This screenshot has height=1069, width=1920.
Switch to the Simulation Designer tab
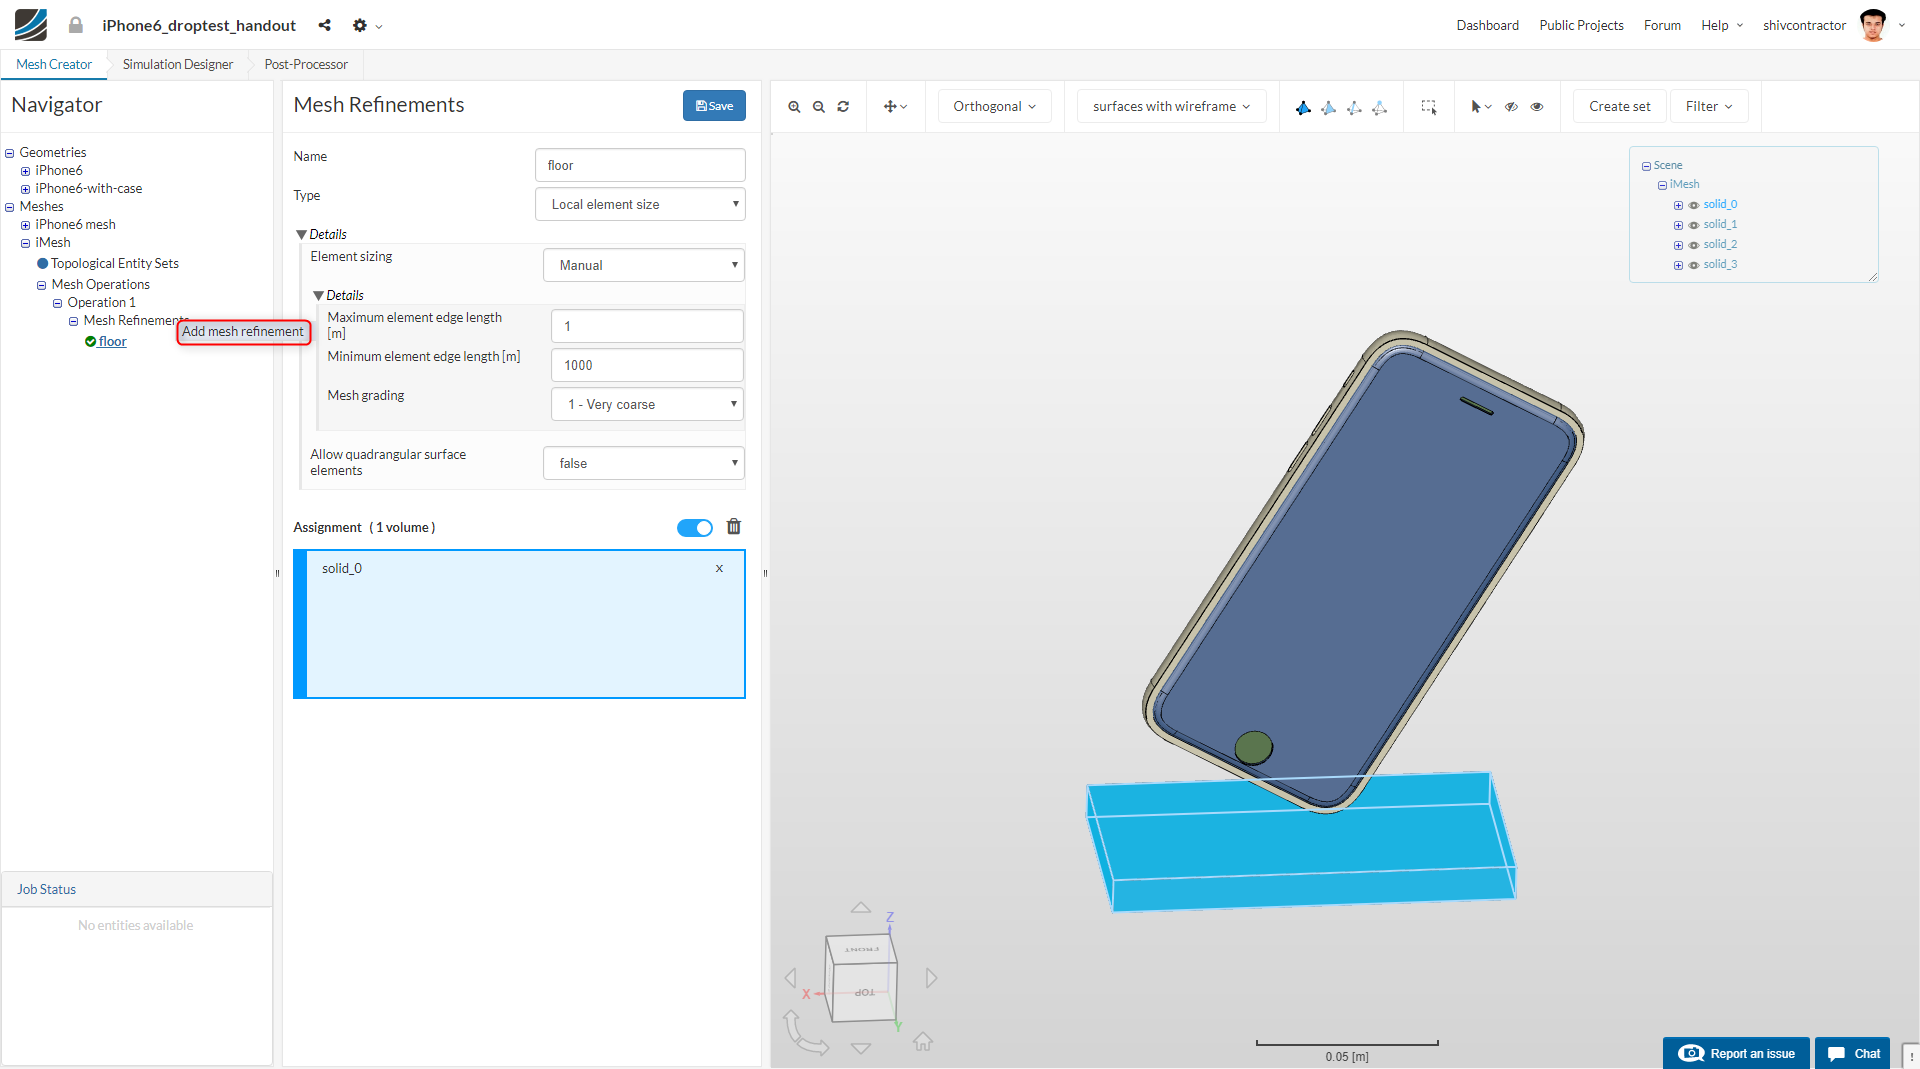click(x=176, y=64)
